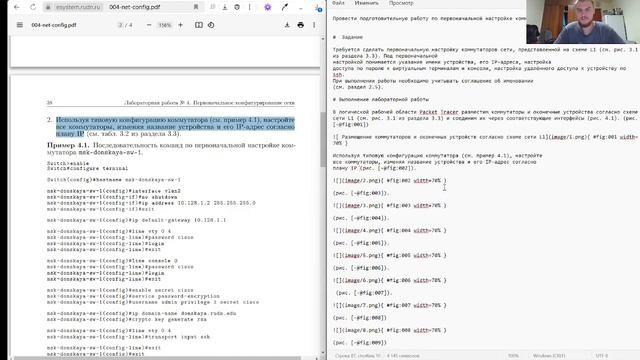640x360 pixels.
Task: Bookmark this page with the bookmark icon
Action: click(196, 7)
